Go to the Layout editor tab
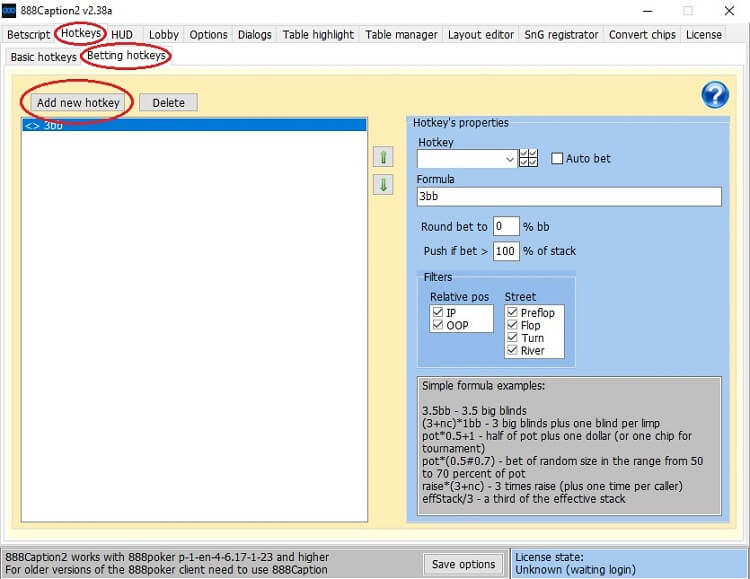 coord(481,34)
